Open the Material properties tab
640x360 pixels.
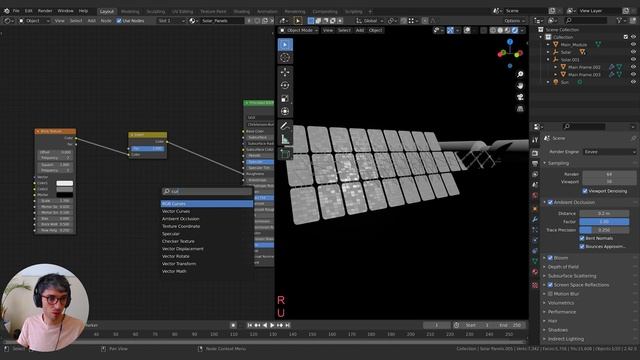[x=535, y=272]
